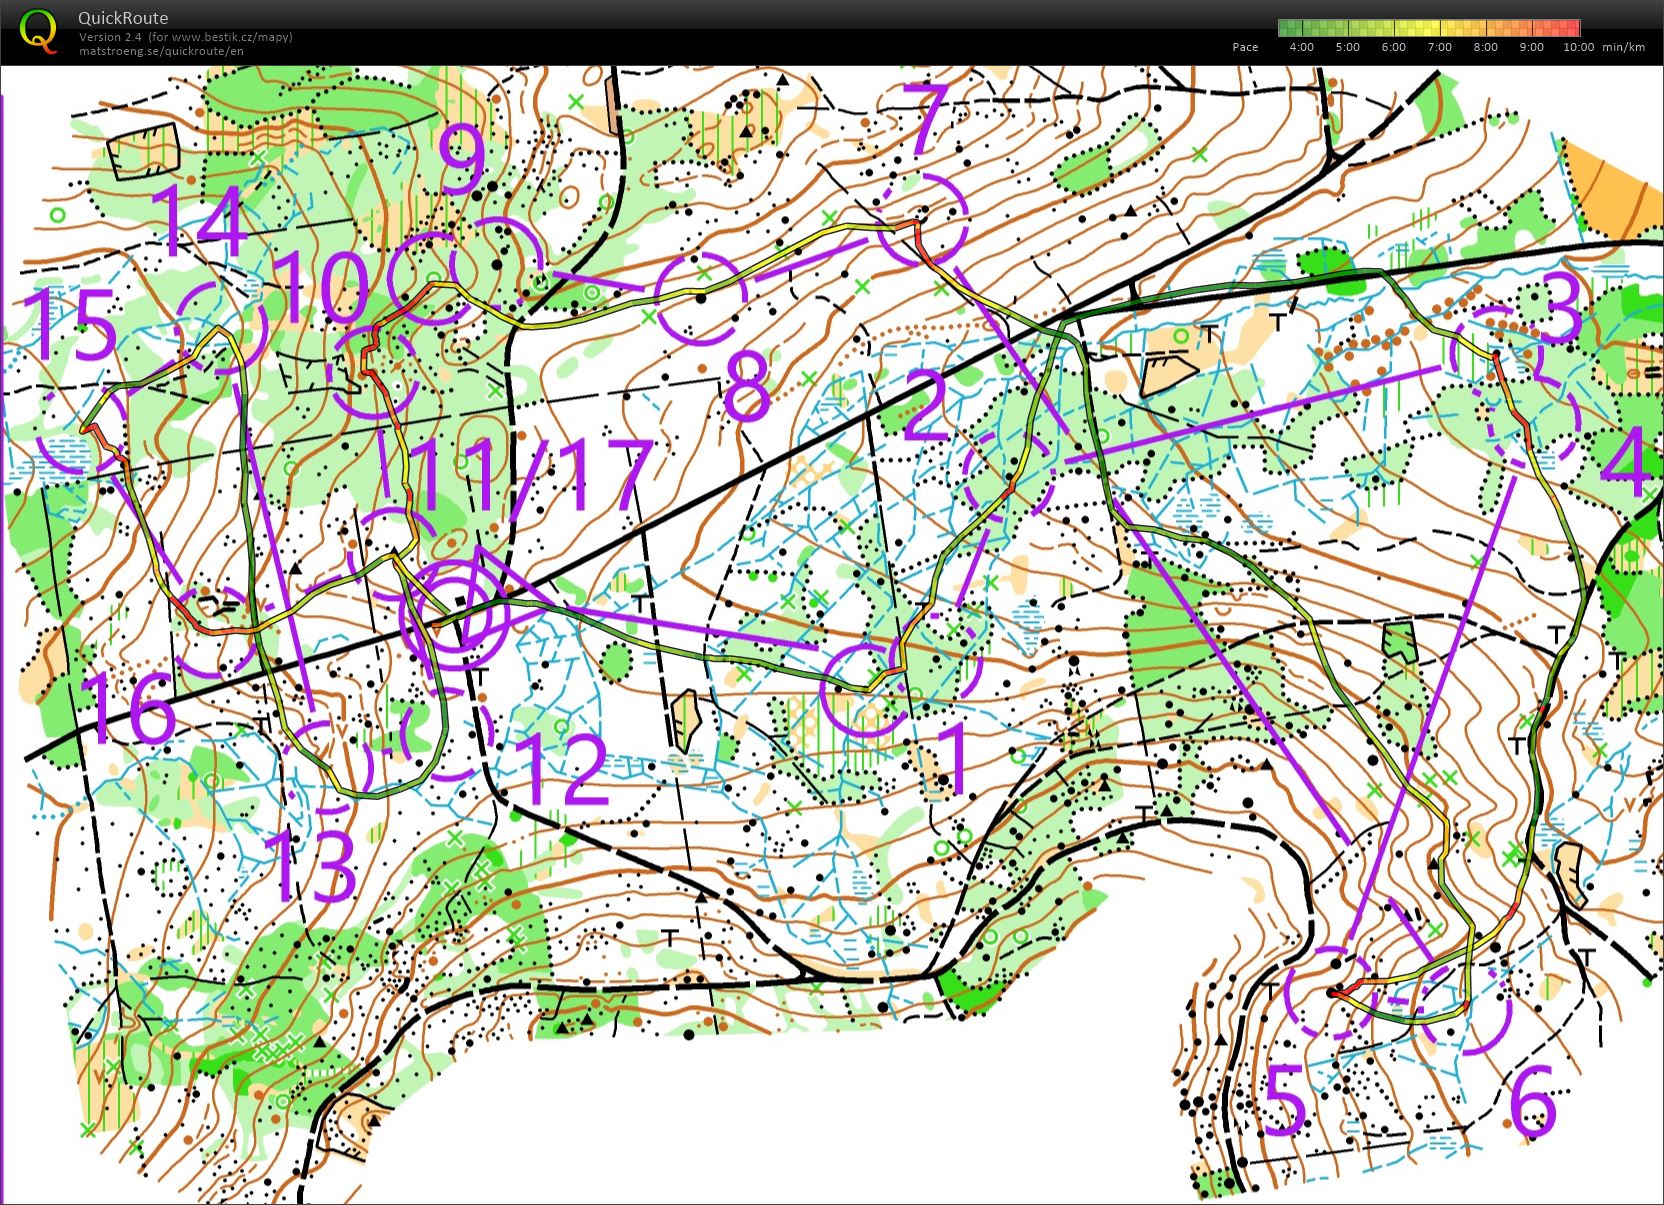Click the Version 2.4 bestik.cz text line
This screenshot has width=1664, height=1205.
[185, 37]
